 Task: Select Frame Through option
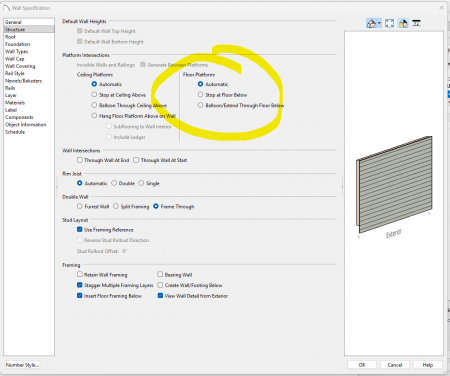[156, 206]
